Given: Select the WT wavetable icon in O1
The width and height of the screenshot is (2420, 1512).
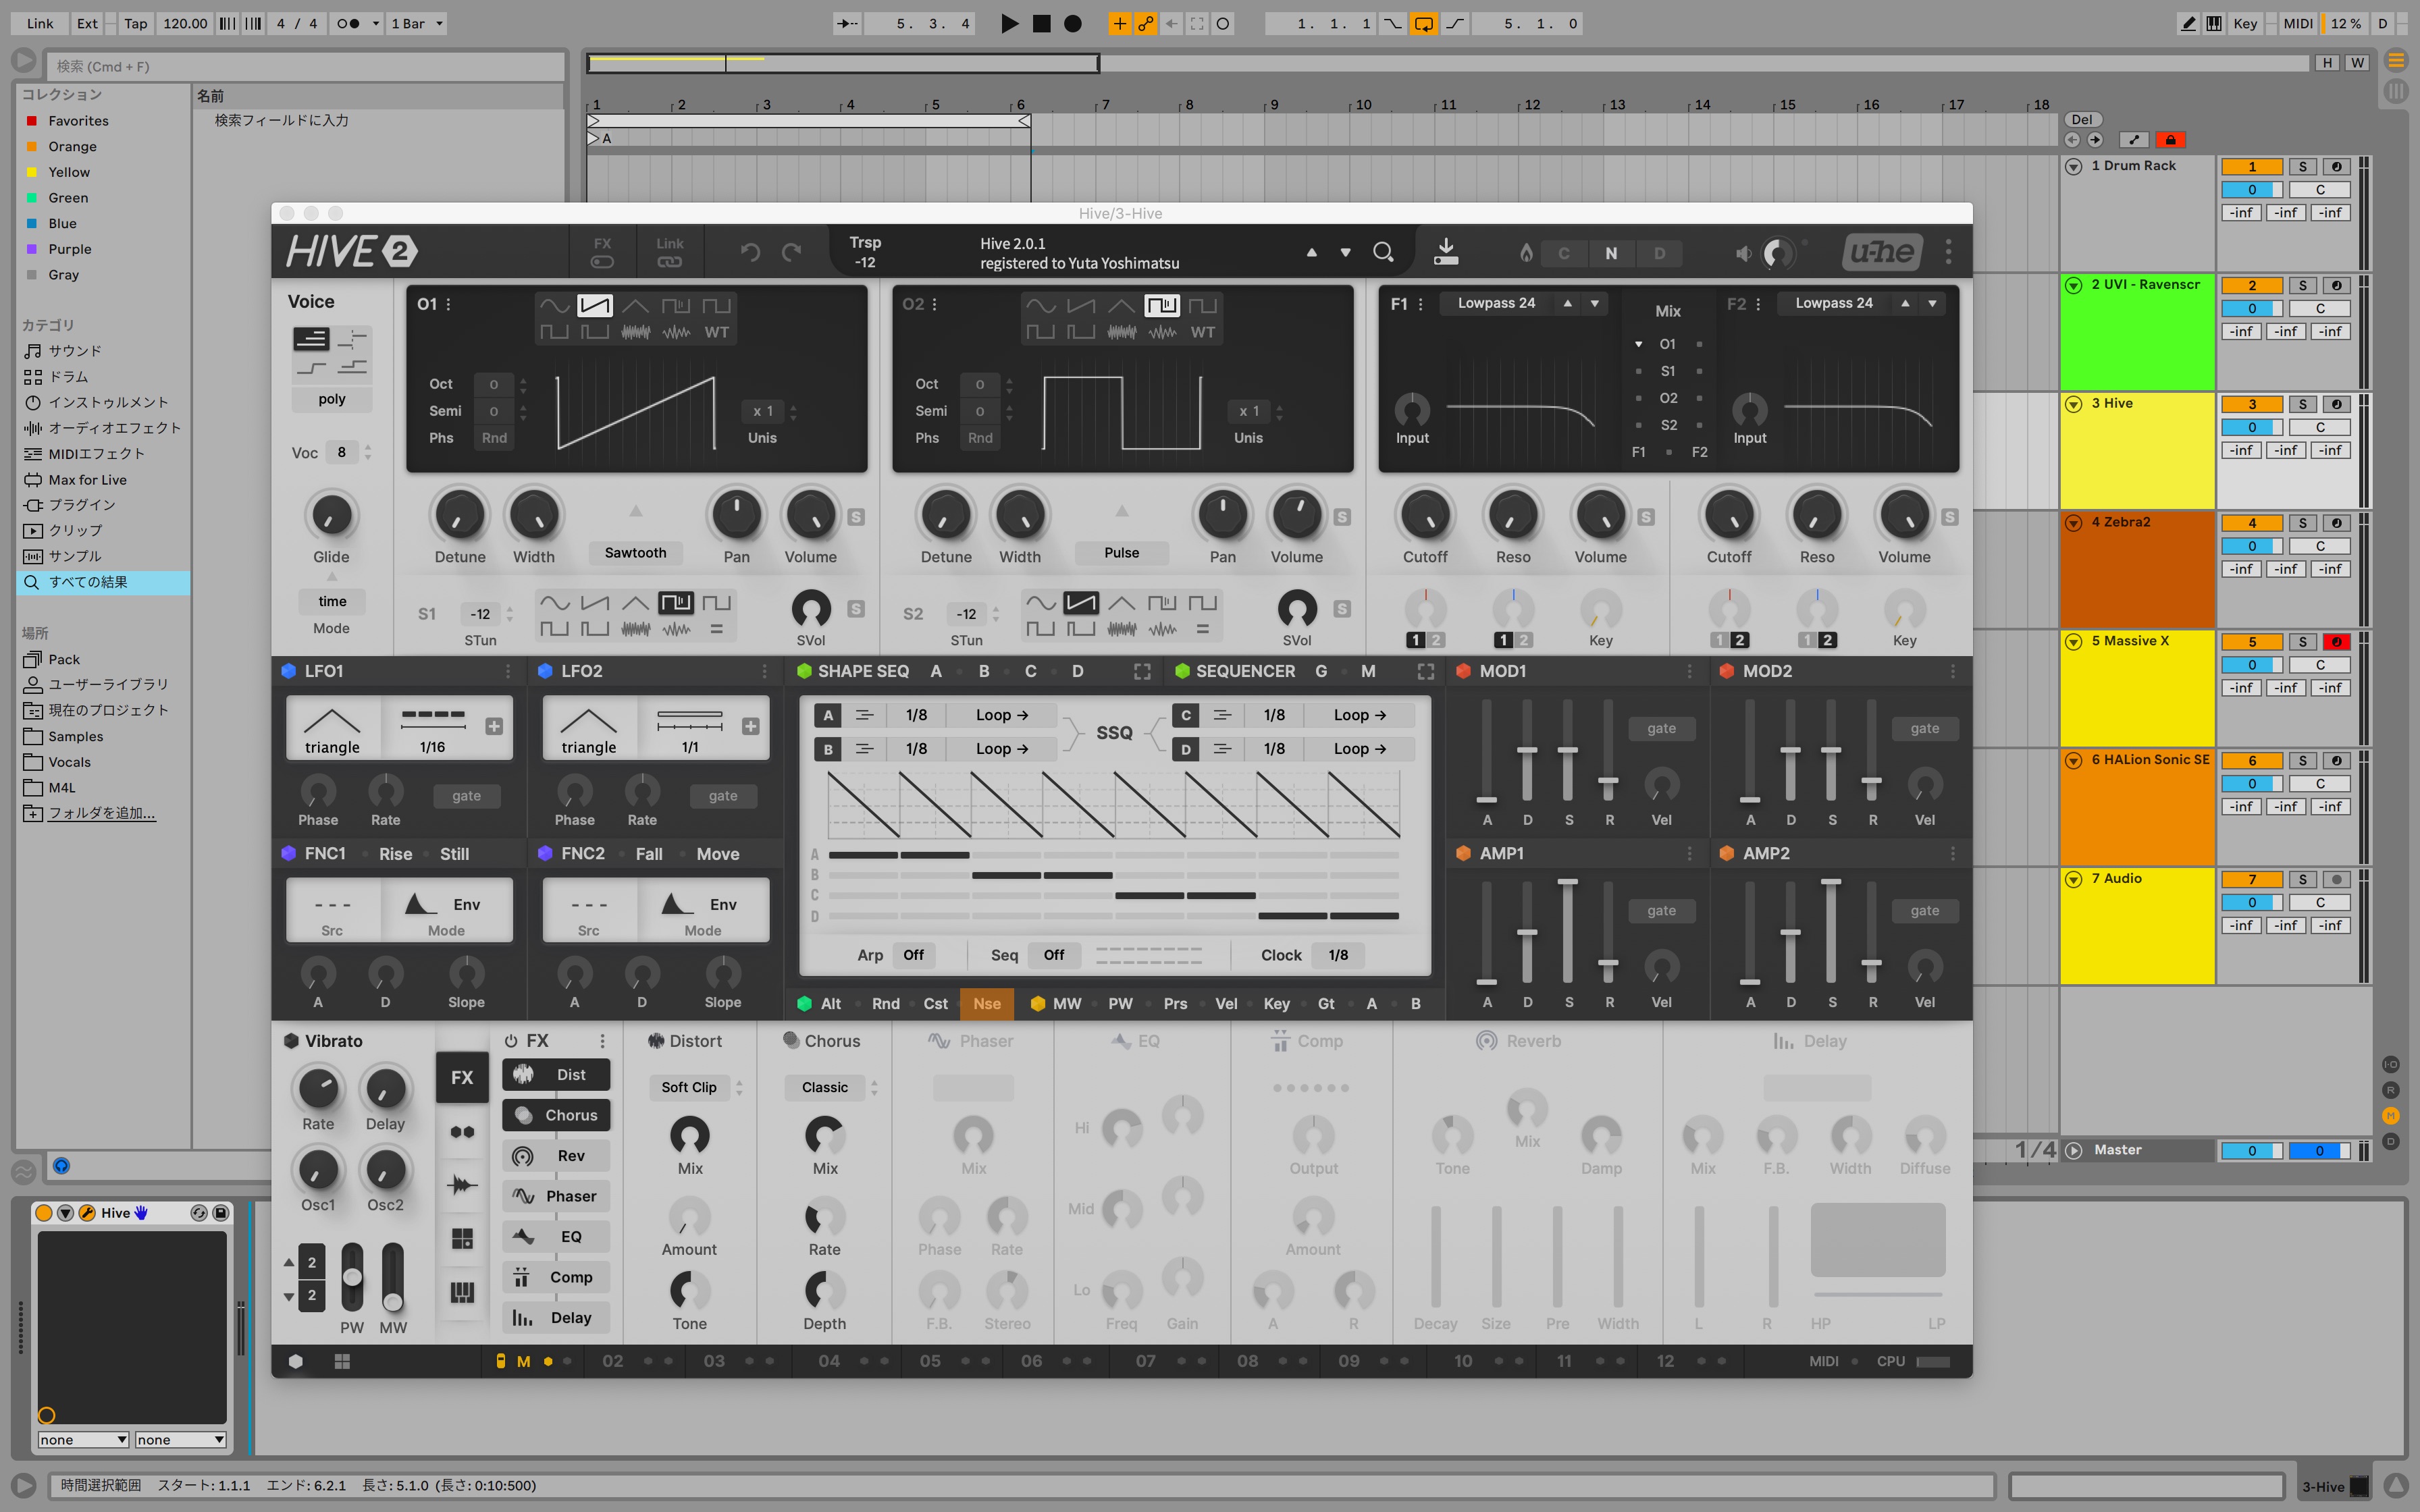Looking at the screenshot, I should pyautogui.click(x=716, y=332).
